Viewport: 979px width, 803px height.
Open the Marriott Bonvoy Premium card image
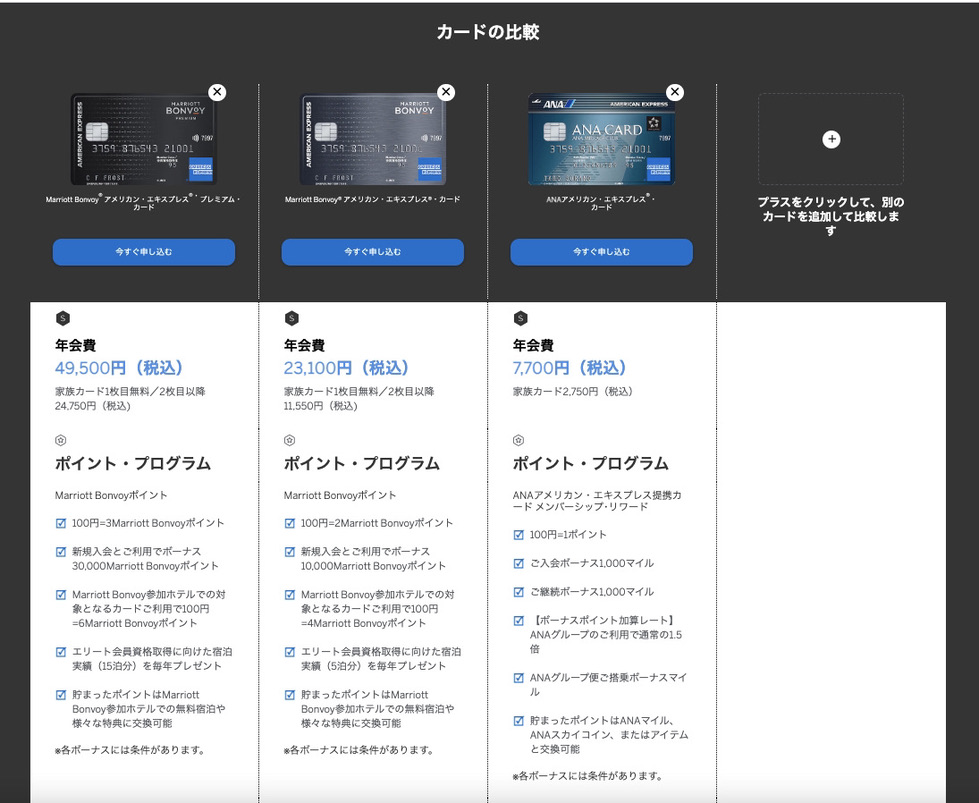point(143,139)
